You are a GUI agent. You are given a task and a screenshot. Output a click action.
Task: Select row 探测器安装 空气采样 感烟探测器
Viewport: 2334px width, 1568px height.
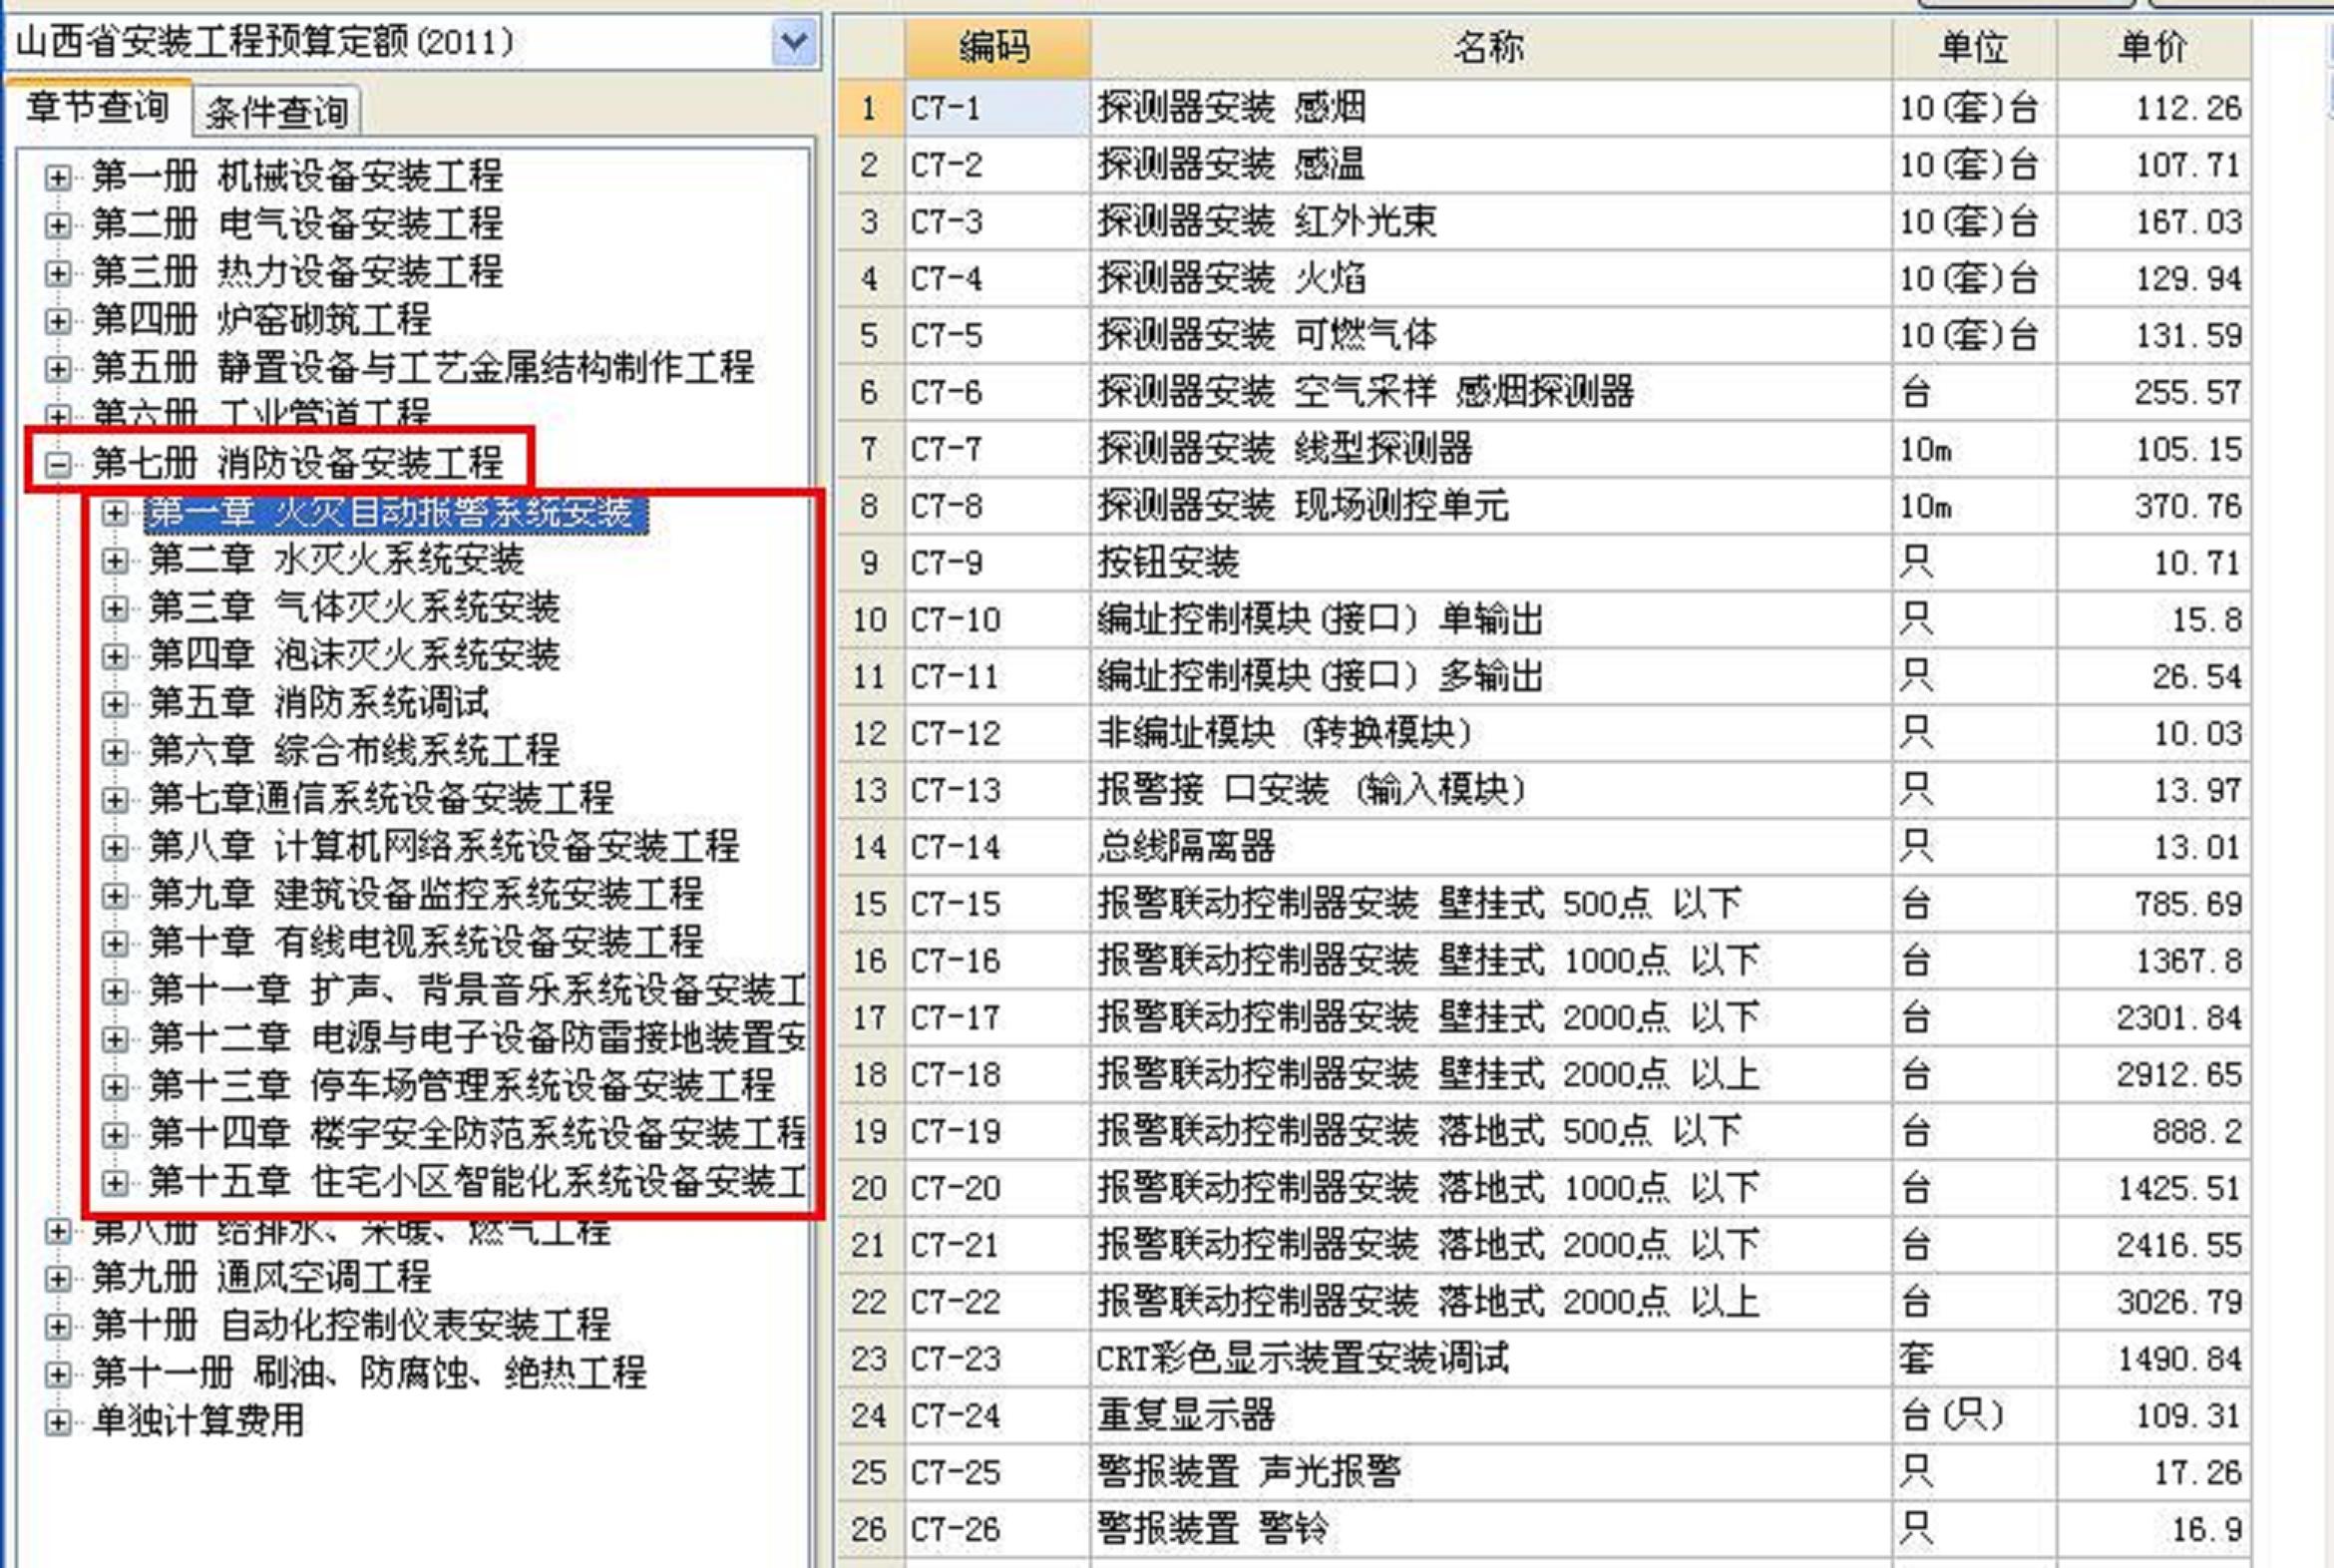pos(1544,392)
